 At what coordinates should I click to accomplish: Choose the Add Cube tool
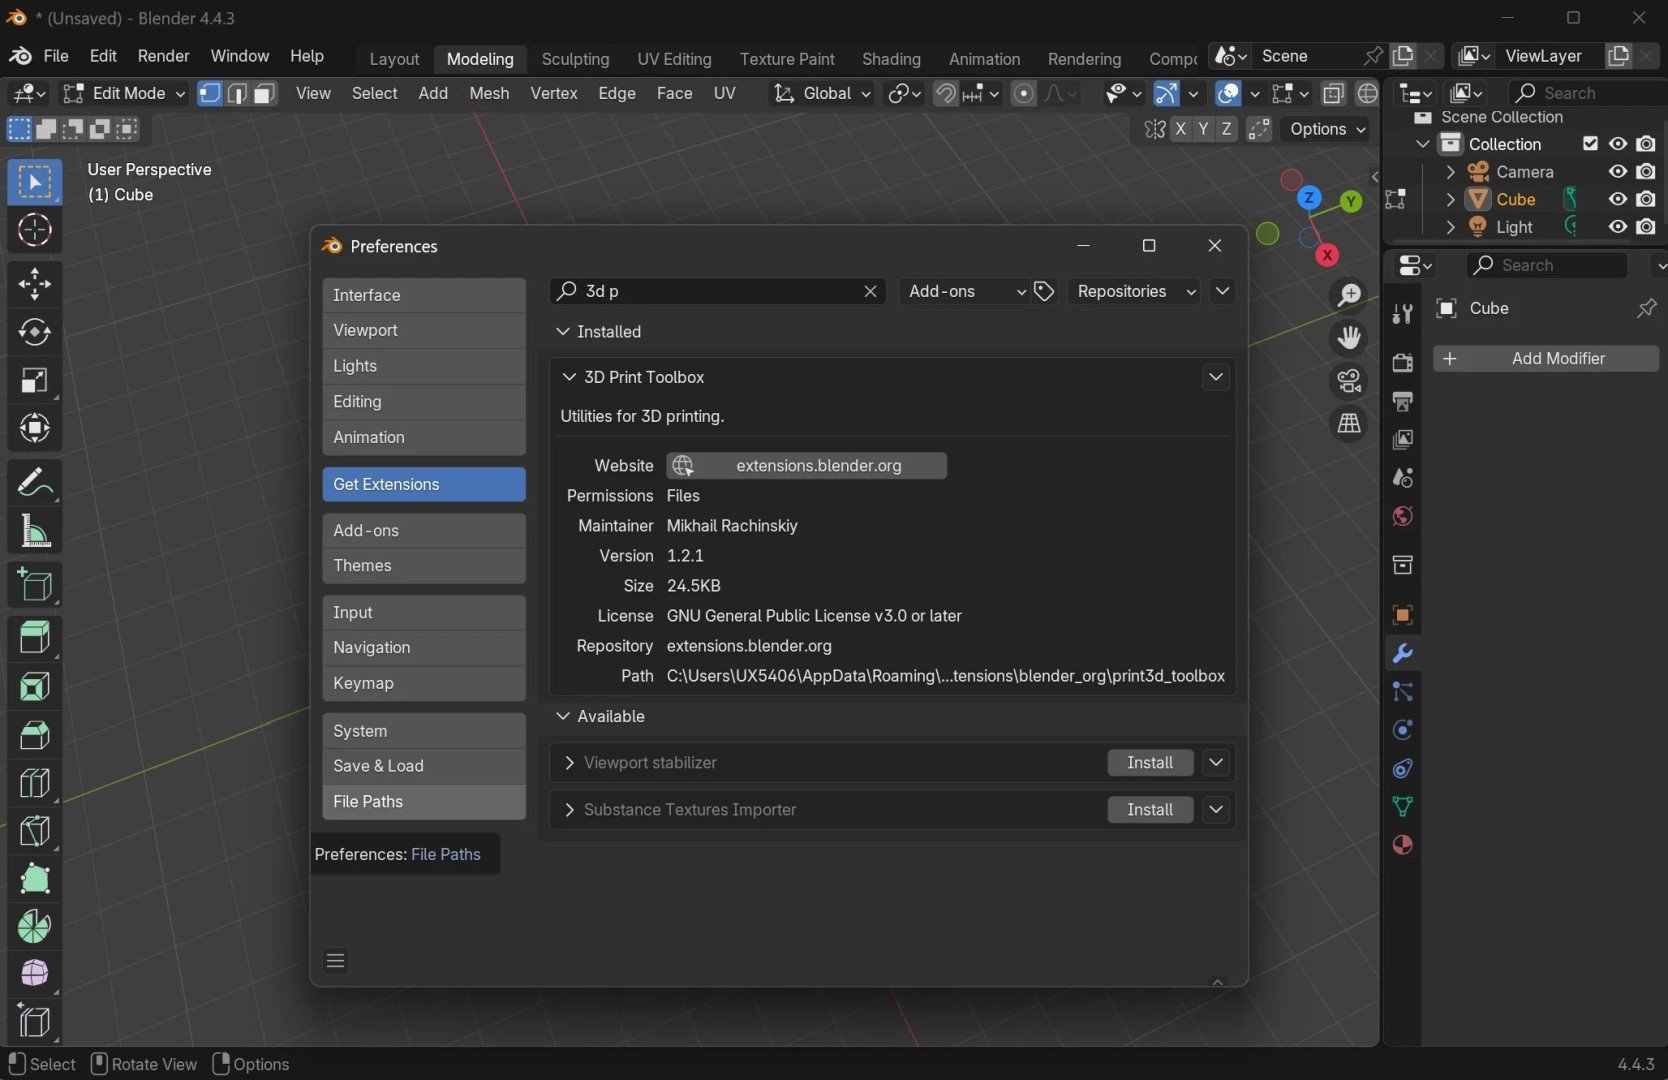tap(34, 585)
